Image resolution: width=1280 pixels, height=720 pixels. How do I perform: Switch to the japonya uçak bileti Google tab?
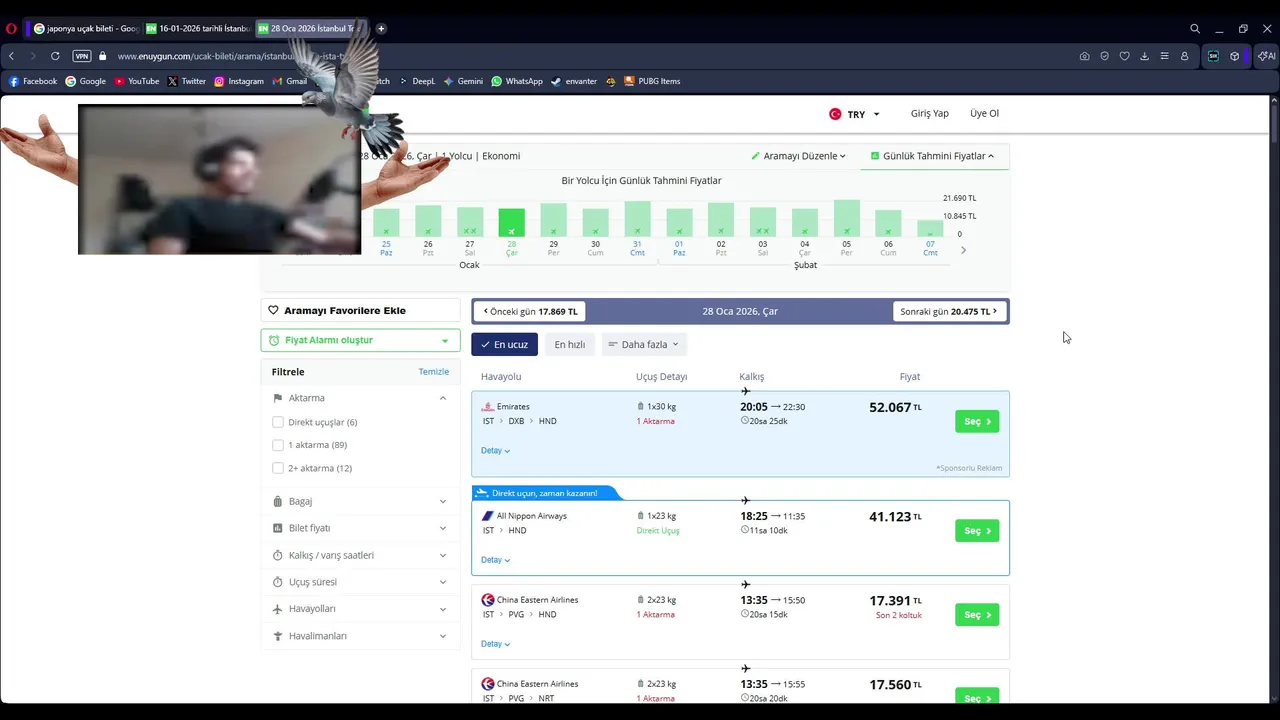pyautogui.click(x=86, y=29)
